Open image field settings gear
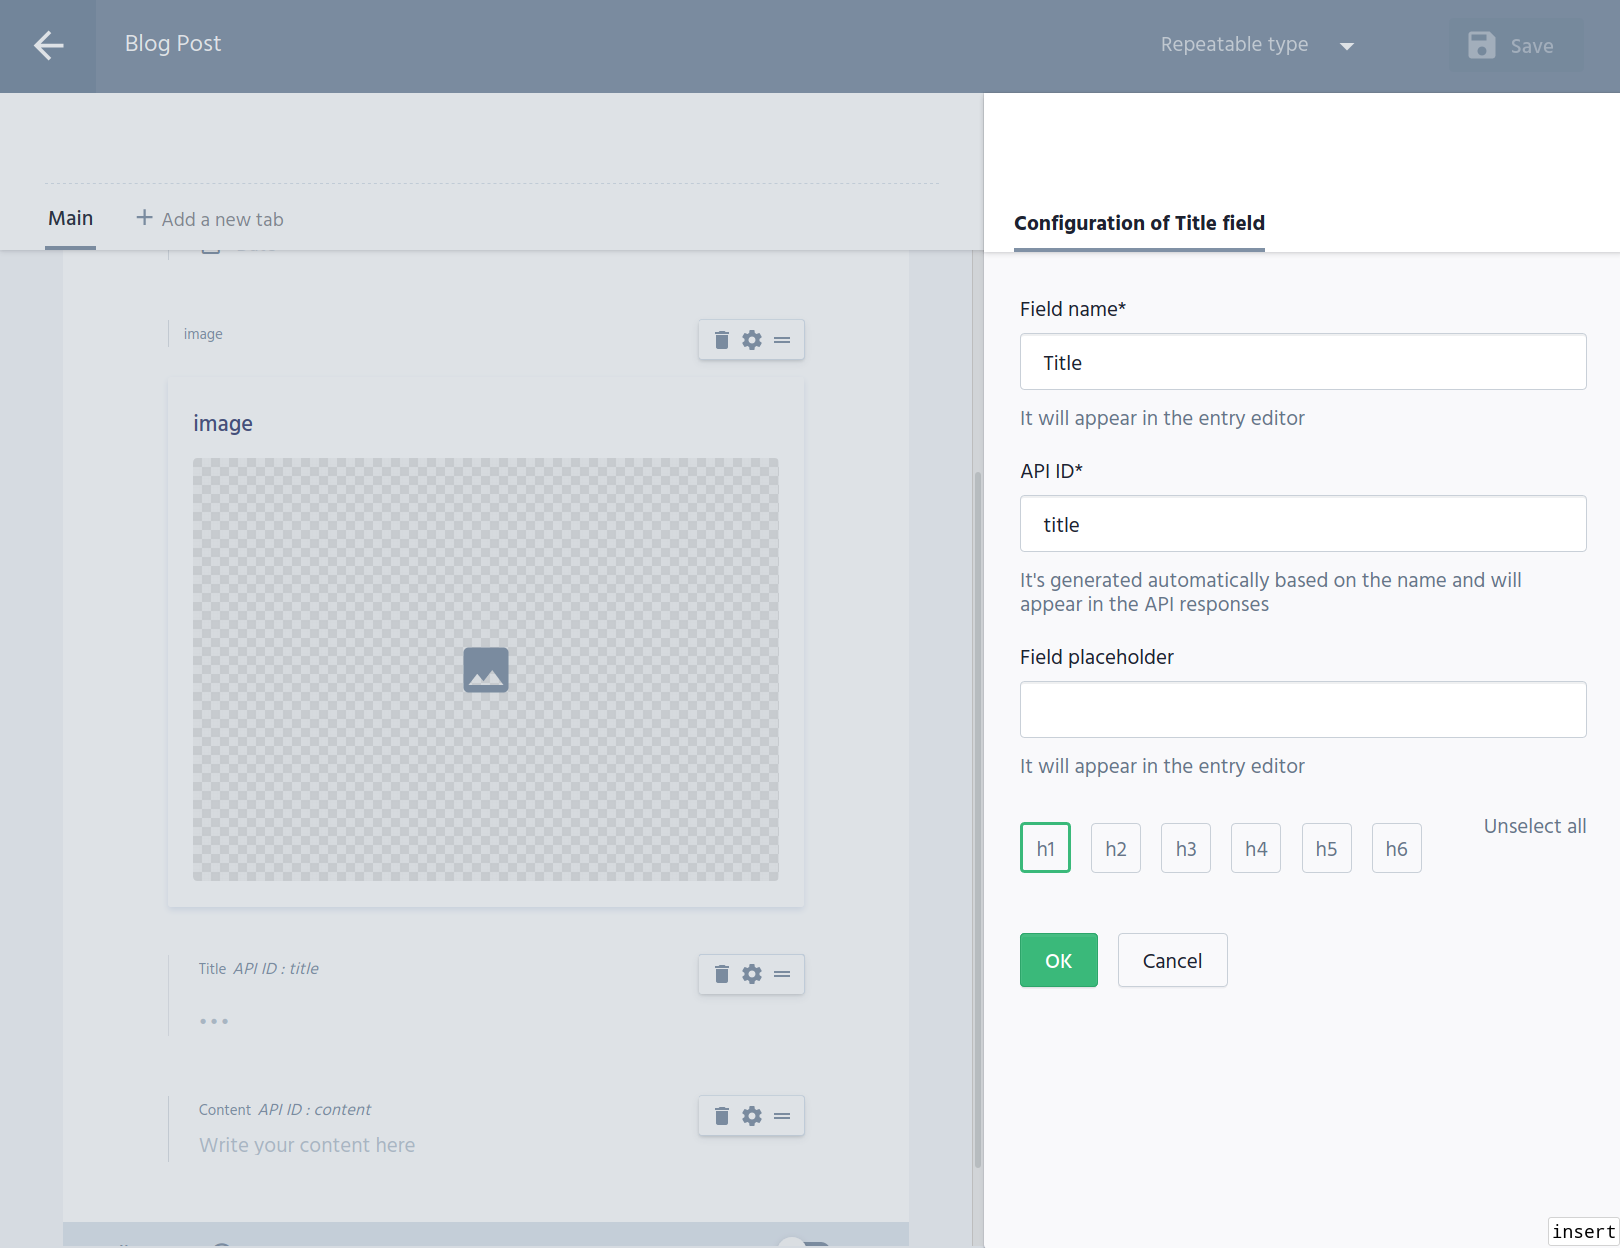 pyautogui.click(x=752, y=340)
